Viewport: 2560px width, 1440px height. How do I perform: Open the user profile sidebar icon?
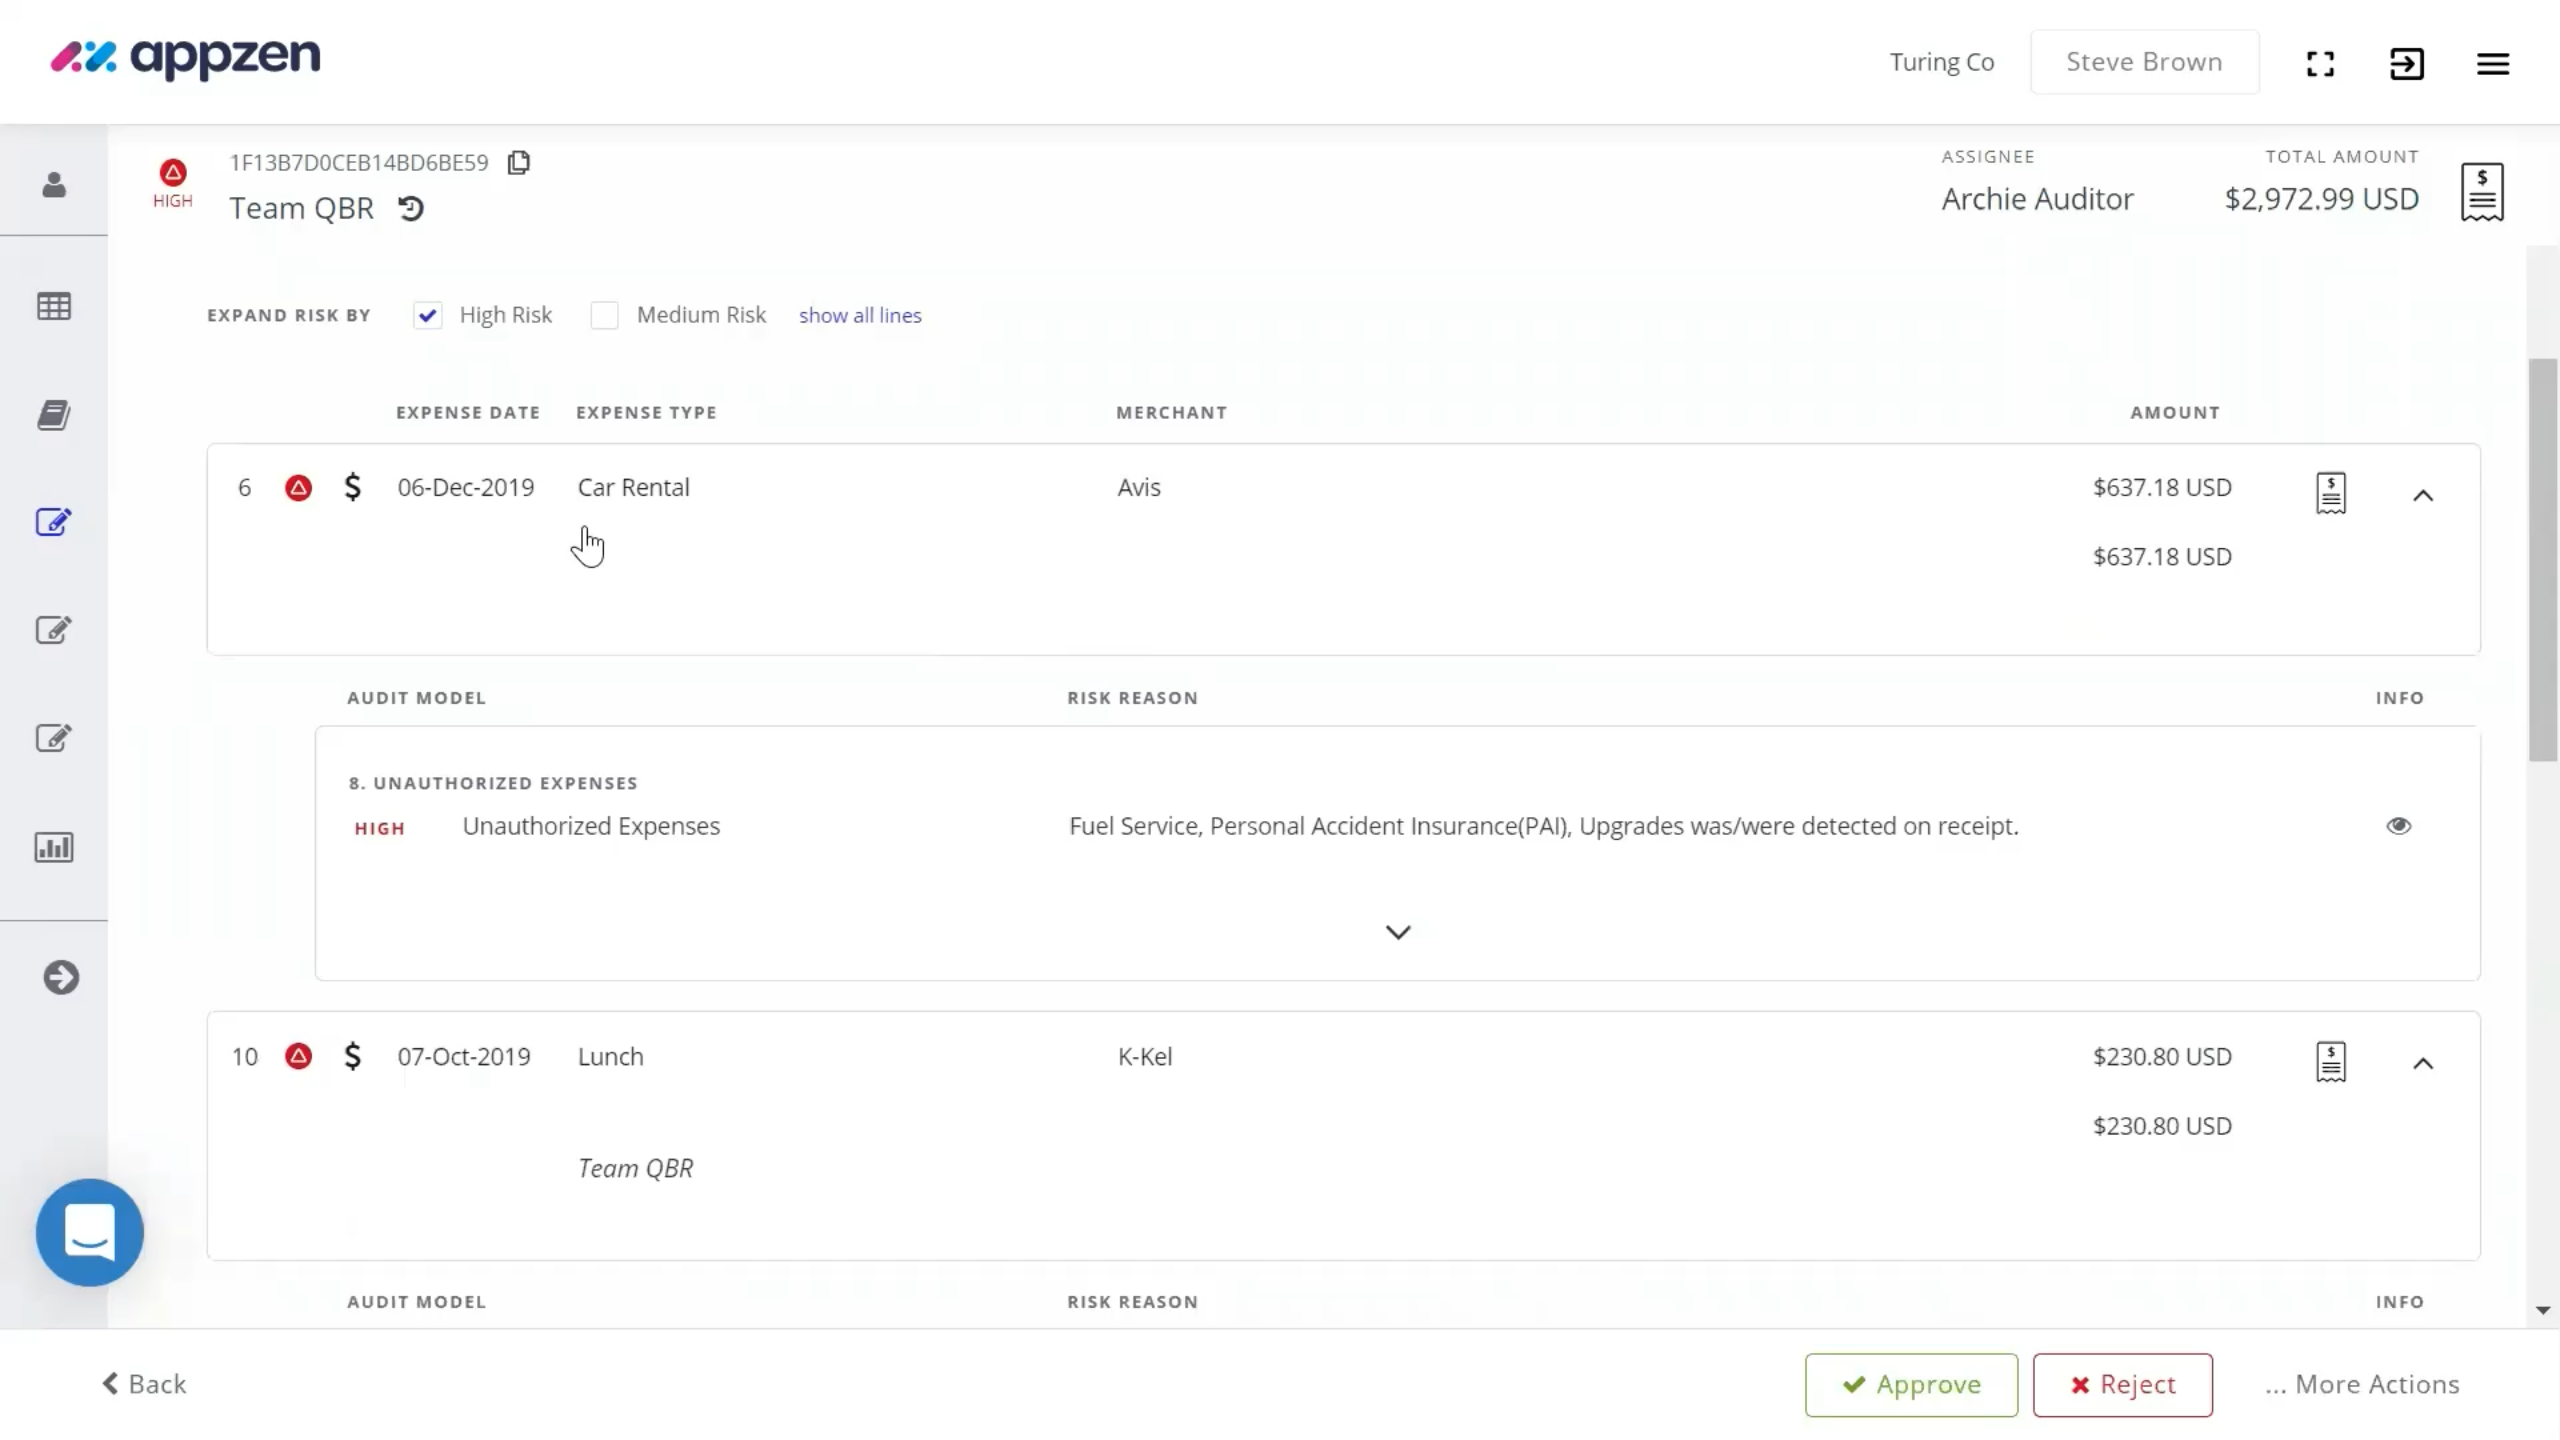tap(53, 185)
